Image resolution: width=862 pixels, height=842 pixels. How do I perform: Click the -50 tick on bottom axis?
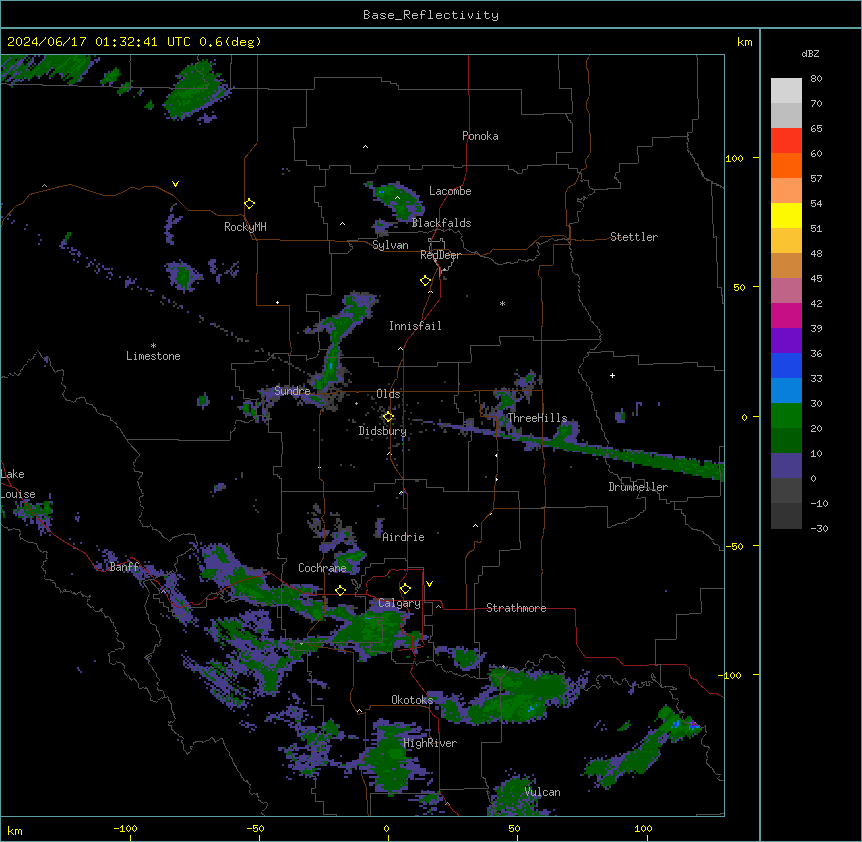(x=256, y=828)
